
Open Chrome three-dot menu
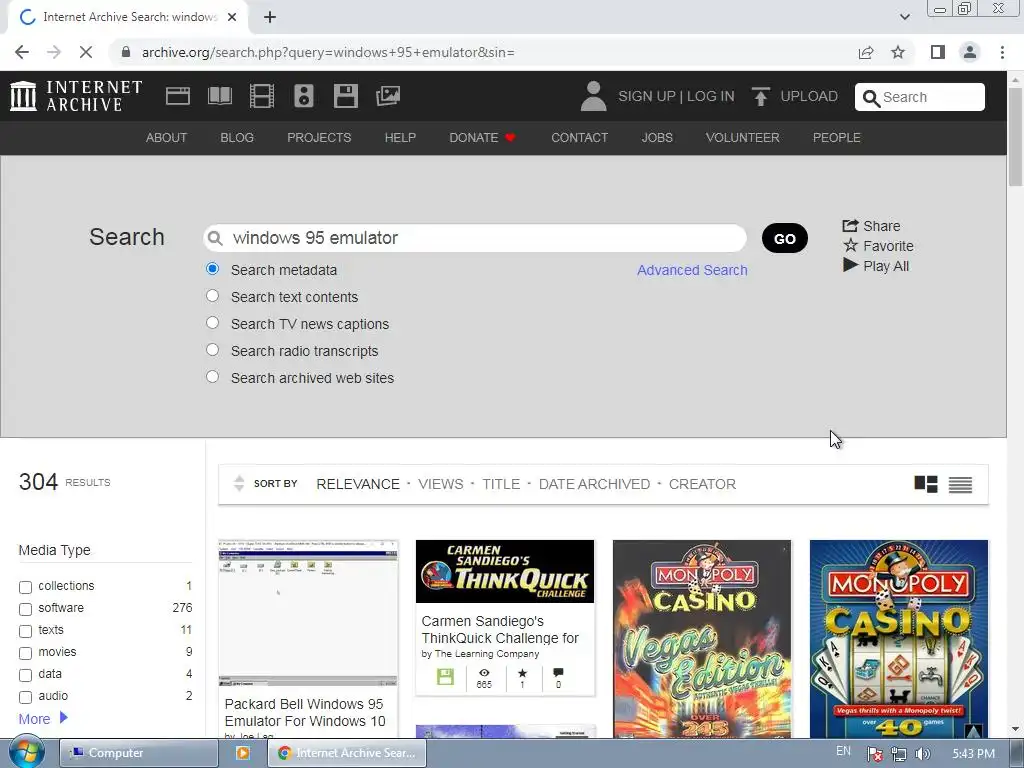1002,52
